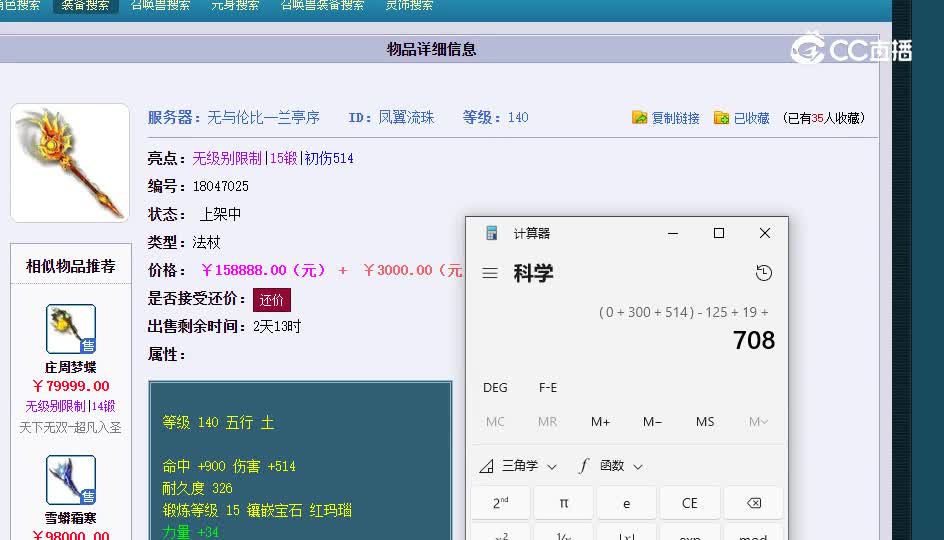Click the 无级别限制|14锻 similar item tag
Screen dimensions: 944x540
[70, 406]
